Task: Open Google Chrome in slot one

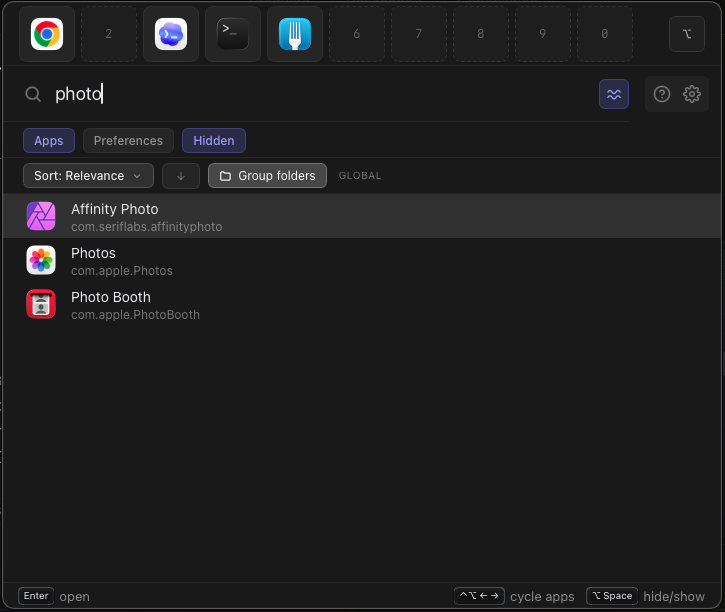Action: (47, 34)
